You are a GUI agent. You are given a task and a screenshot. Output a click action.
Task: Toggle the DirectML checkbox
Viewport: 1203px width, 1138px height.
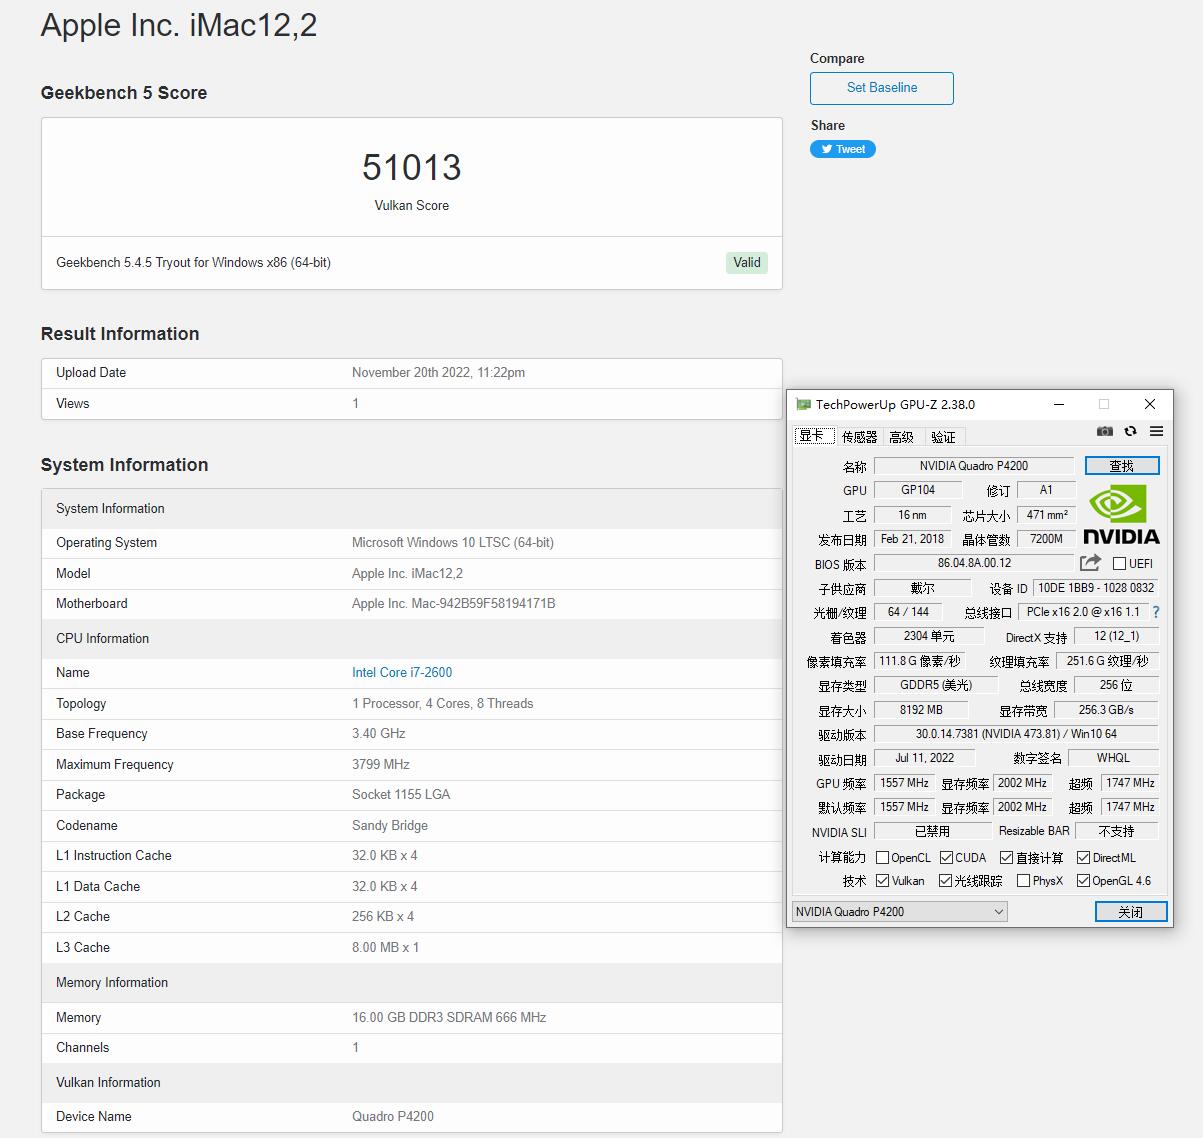coord(1083,858)
